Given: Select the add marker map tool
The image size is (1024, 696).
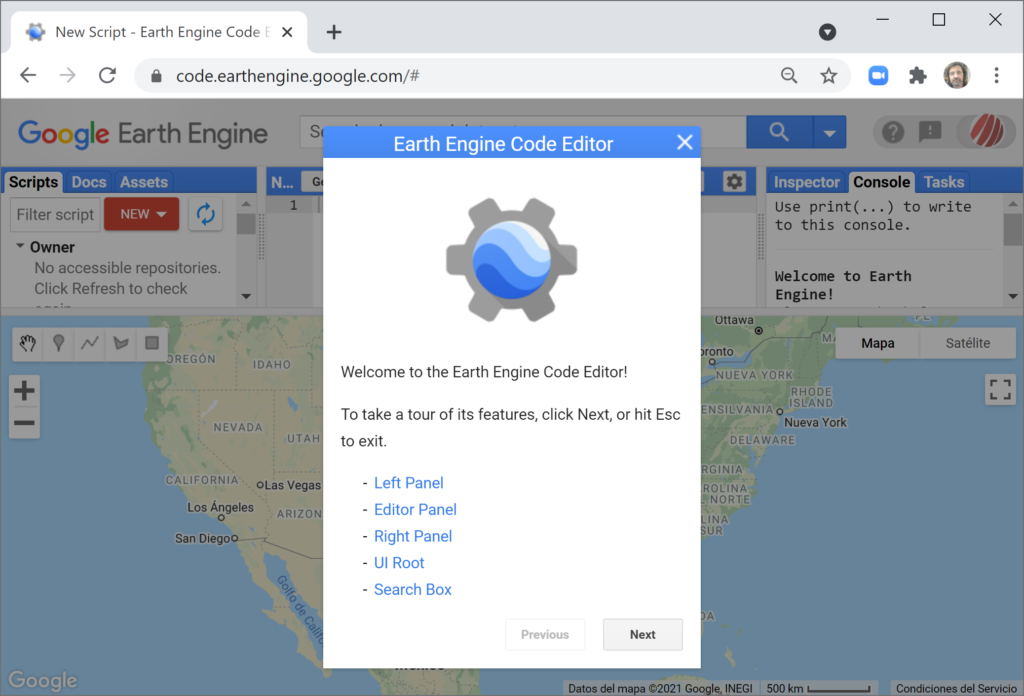Looking at the screenshot, I should click(x=59, y=343).
